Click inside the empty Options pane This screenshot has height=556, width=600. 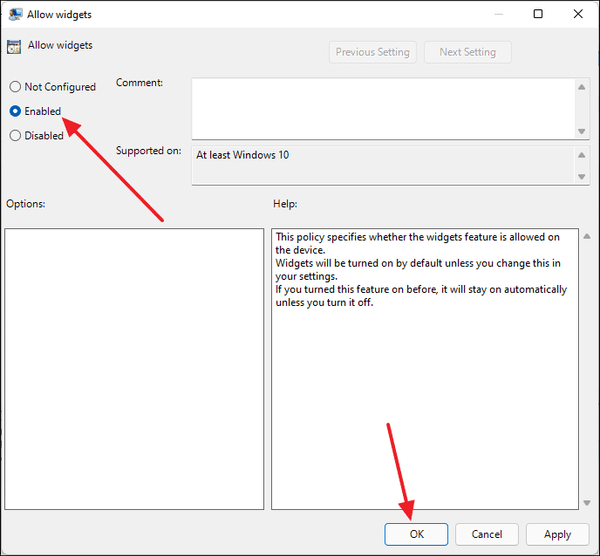(134, 369)
